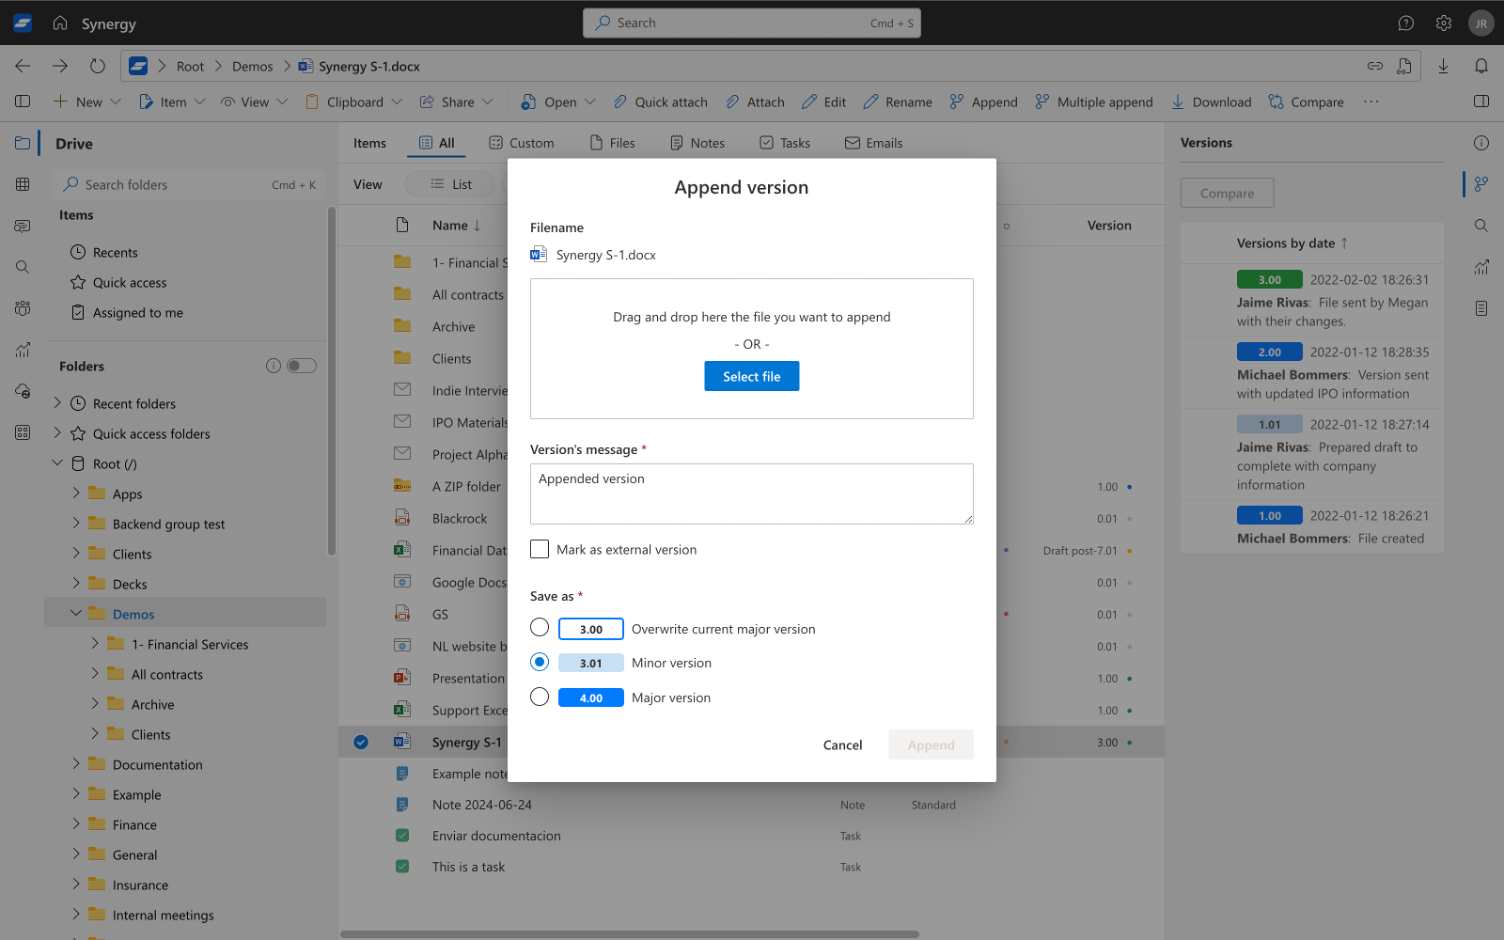
Task: Click the top Search bar
Action: pos(752,23)
